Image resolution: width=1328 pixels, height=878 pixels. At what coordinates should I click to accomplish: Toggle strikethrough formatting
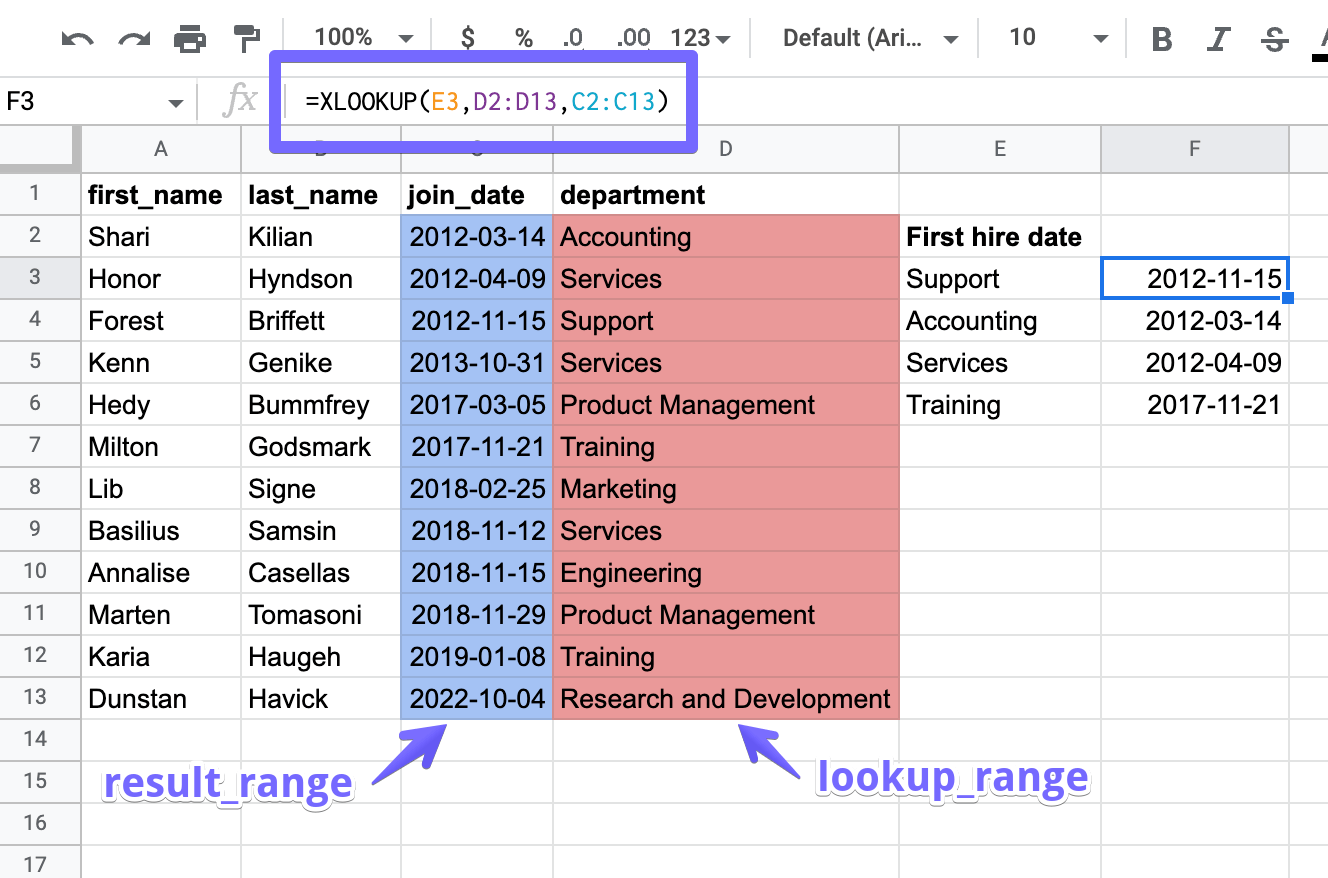1273,37
